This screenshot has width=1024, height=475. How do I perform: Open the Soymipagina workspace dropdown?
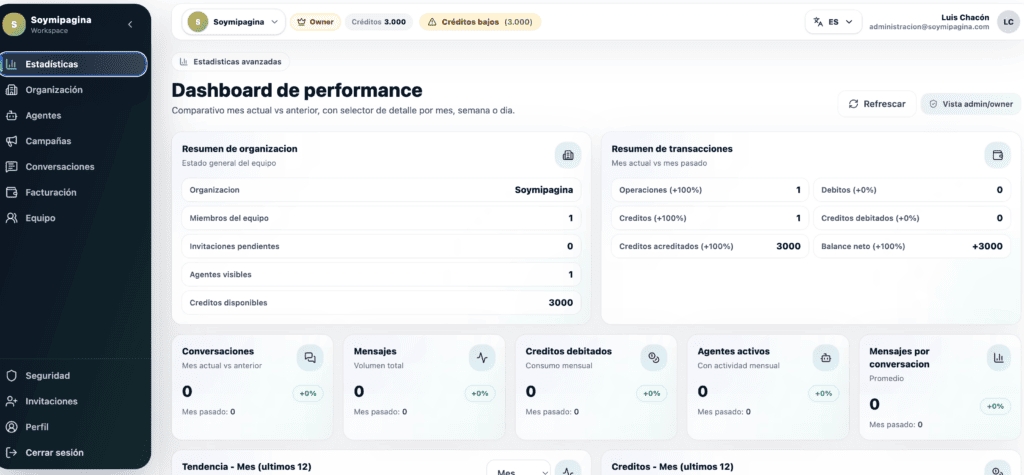point(234,21)
